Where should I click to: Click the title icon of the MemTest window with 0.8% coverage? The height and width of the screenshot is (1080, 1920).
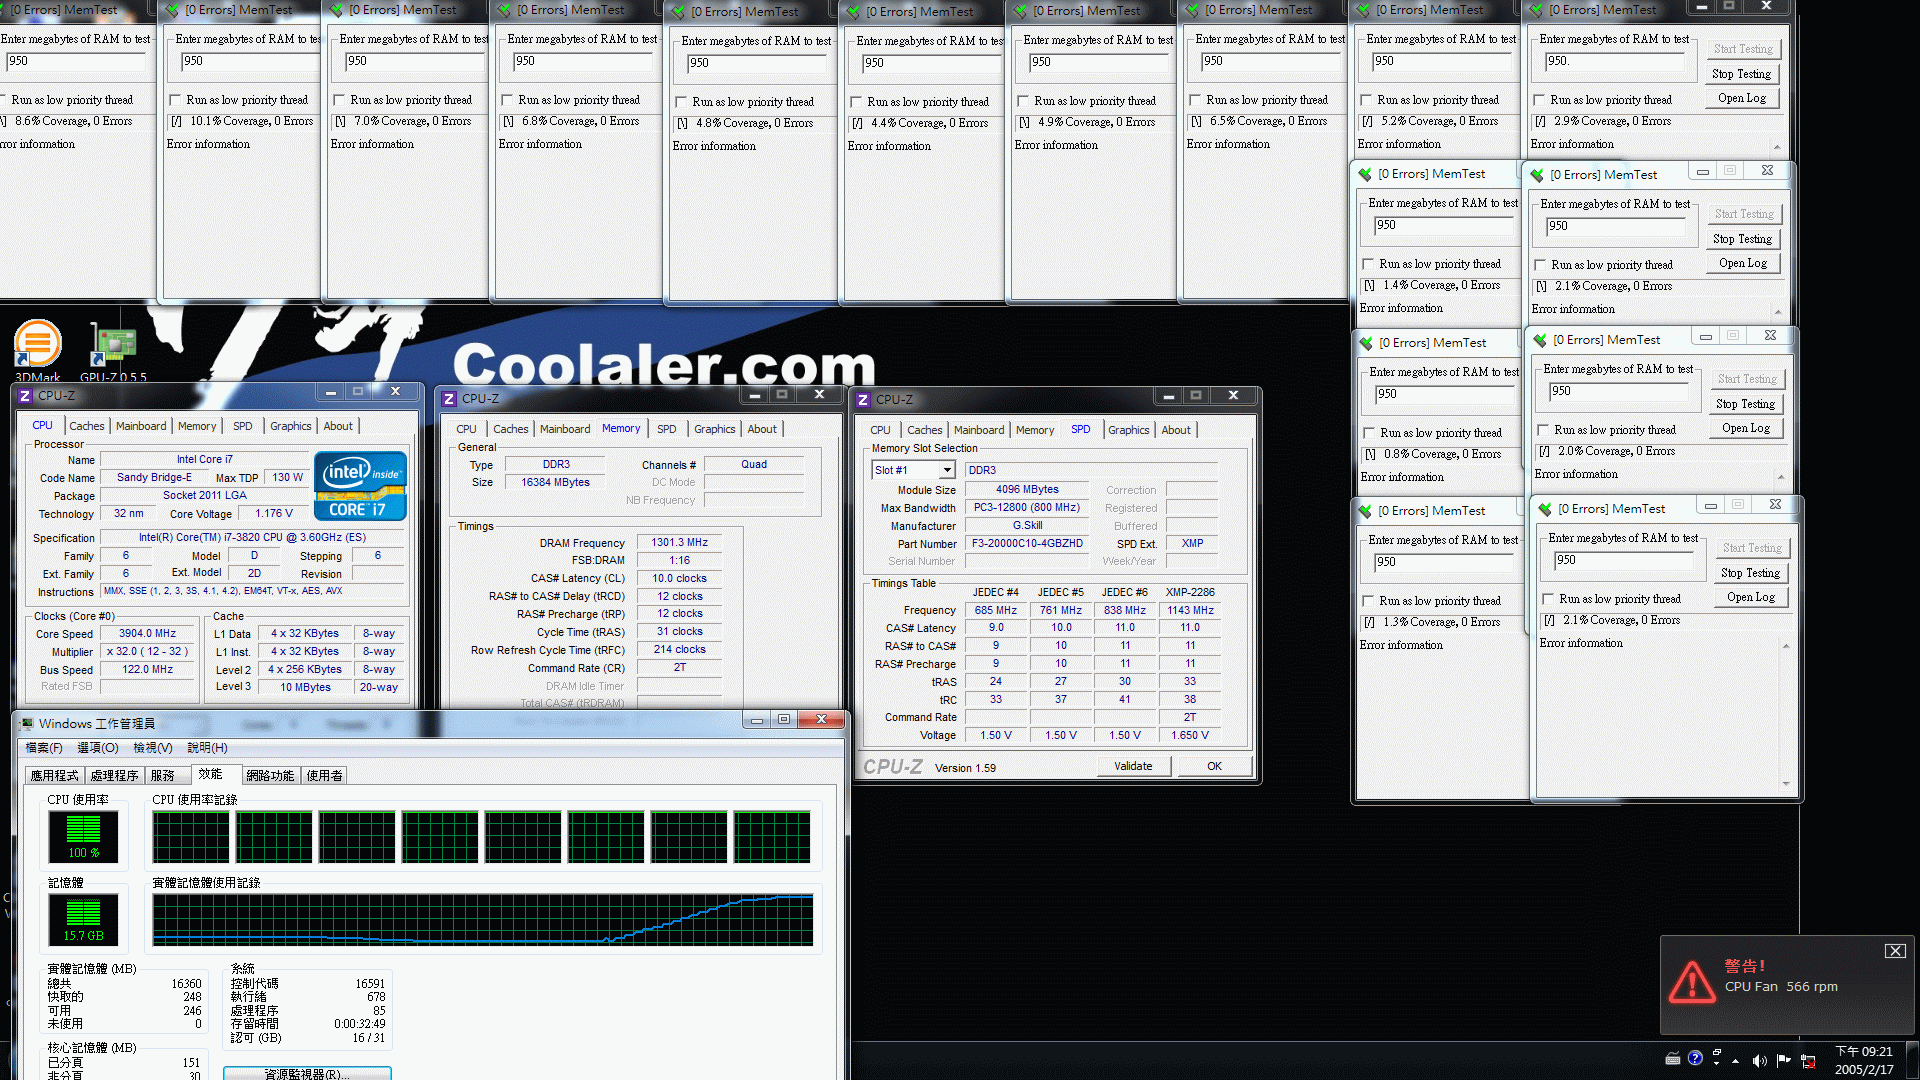1366,343
